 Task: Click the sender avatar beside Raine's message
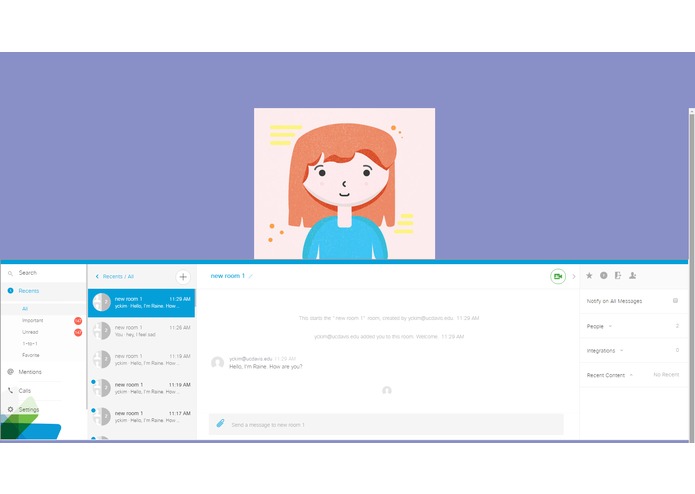pos(217,362)
